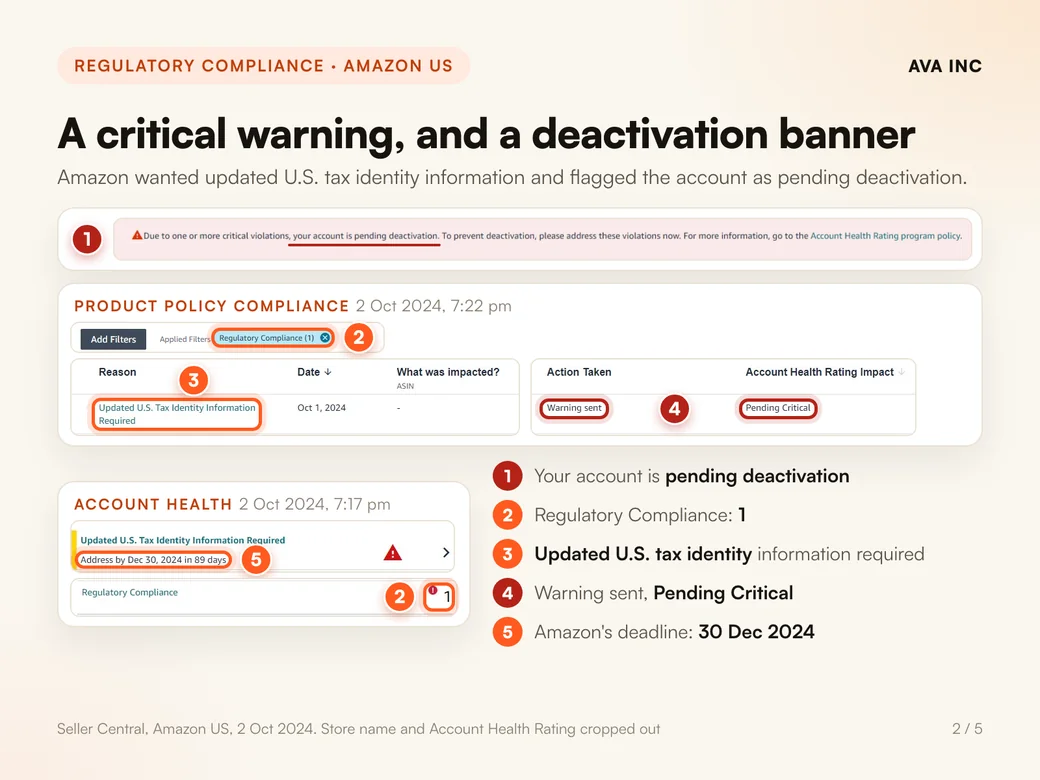Click the ASIN sub-label under What was impacted
Image resolution: width=1040 pixels, height=780 pixels.
click(x=405, y=386)
